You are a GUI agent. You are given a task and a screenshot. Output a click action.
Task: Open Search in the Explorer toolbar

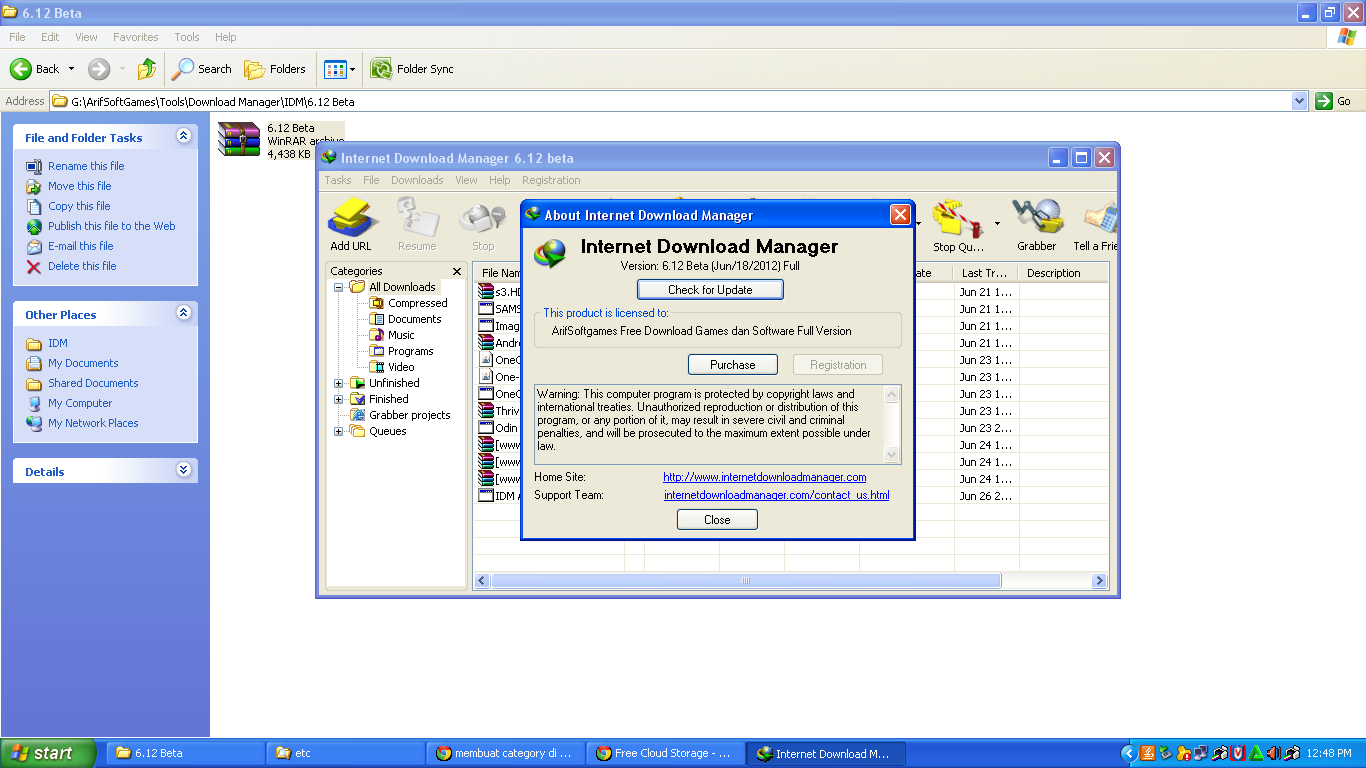tap(202, 69)
